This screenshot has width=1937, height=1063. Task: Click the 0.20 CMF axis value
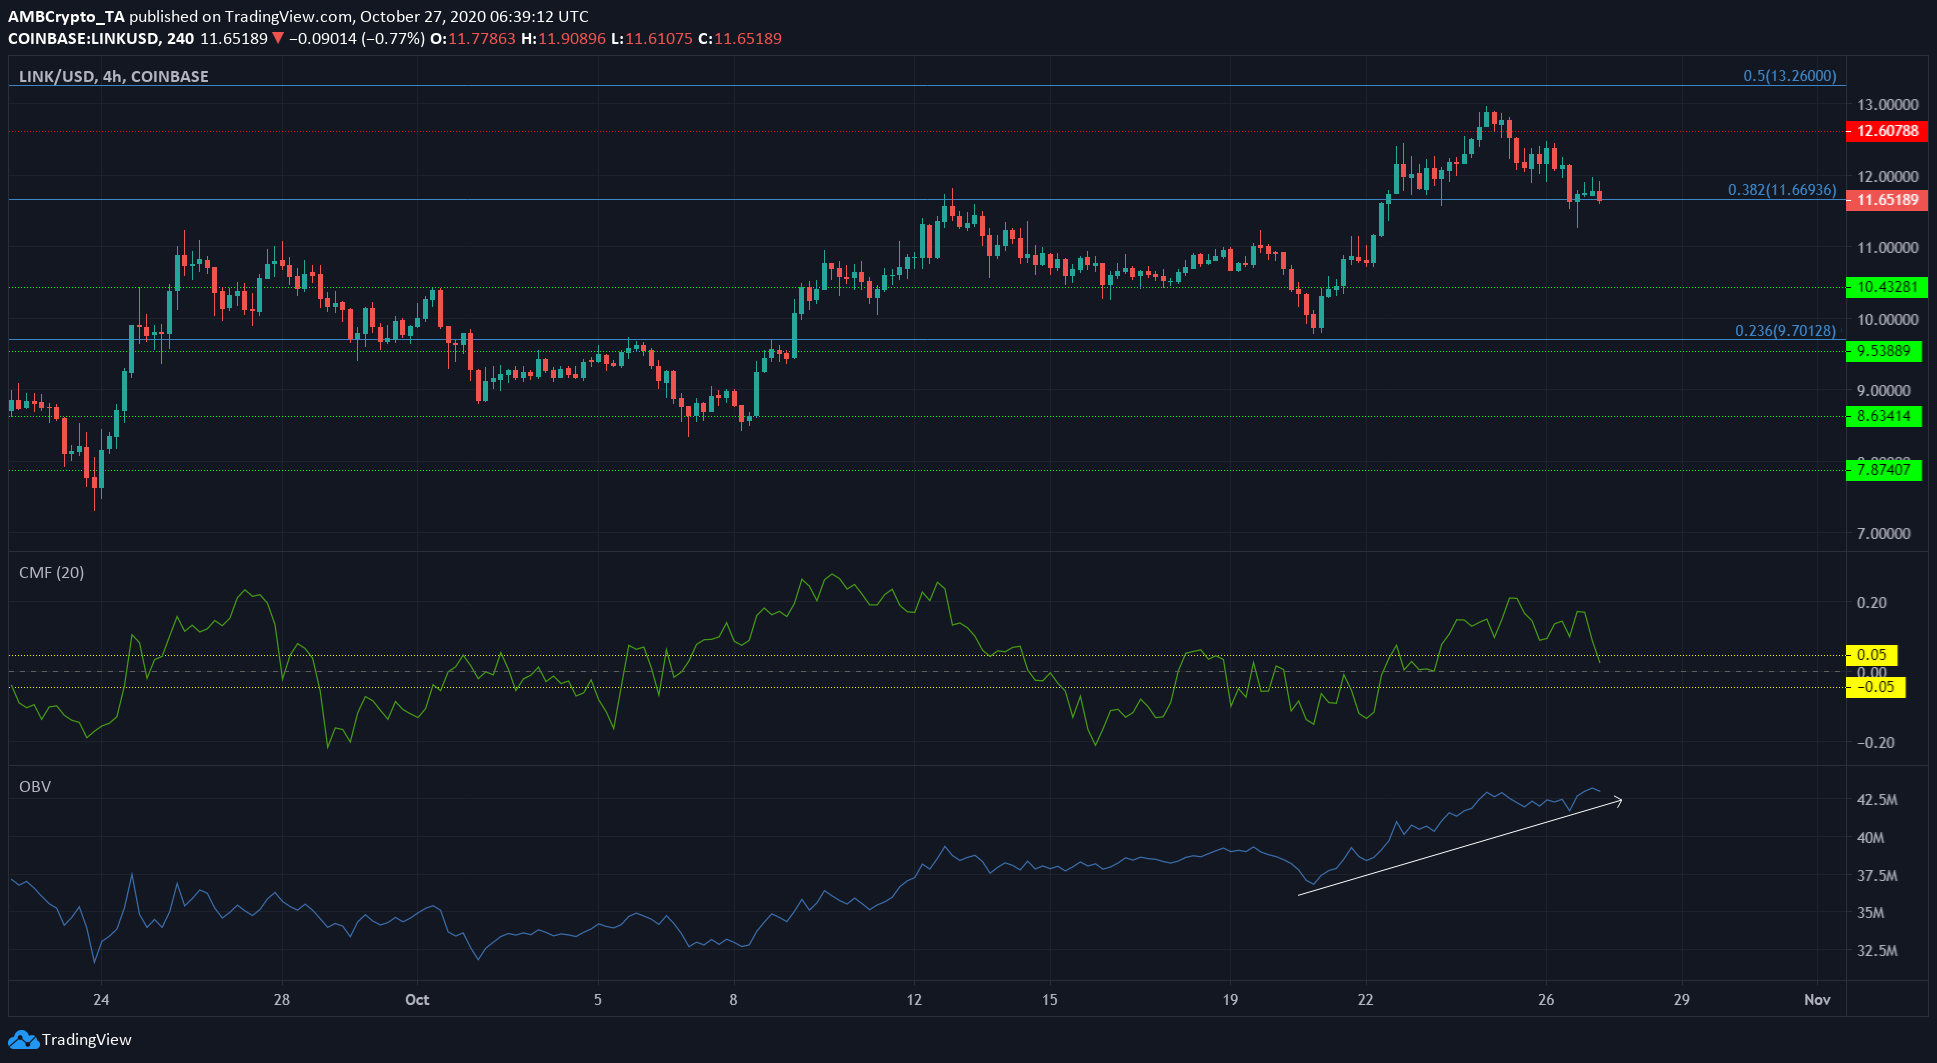[1872, 603]
